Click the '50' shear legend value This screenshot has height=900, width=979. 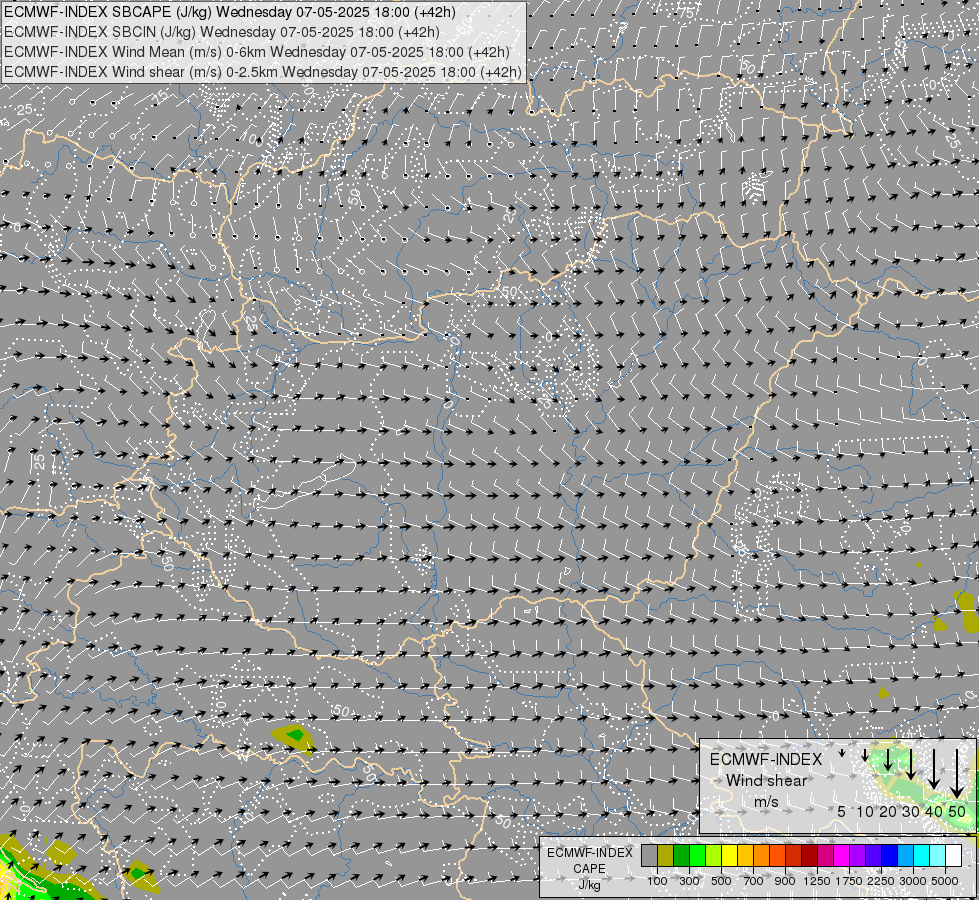click(x=957, y=811)
